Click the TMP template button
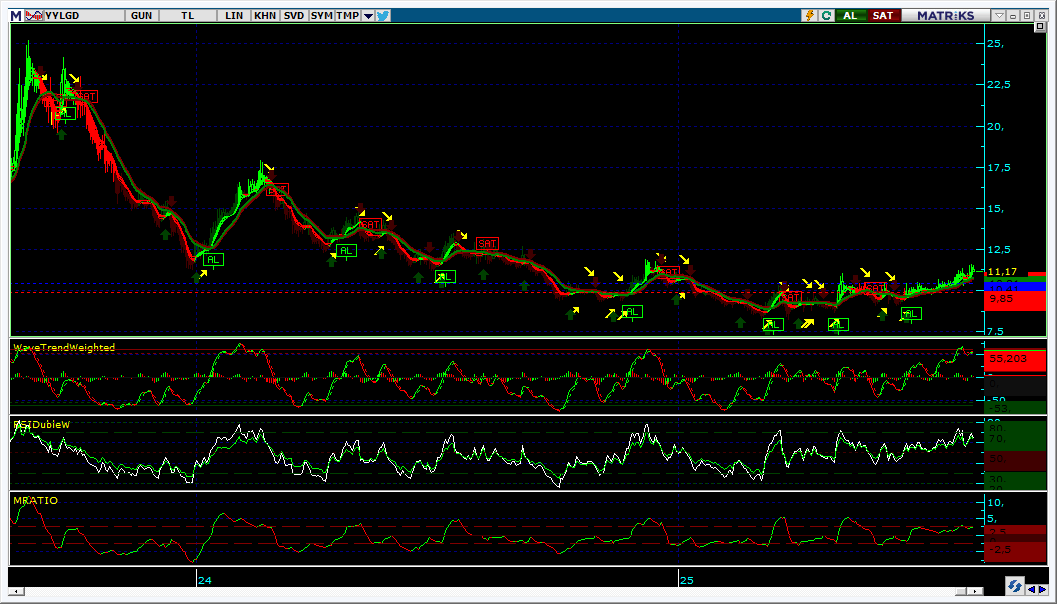This screenshot has height=604, width=1057. (348, 16)
